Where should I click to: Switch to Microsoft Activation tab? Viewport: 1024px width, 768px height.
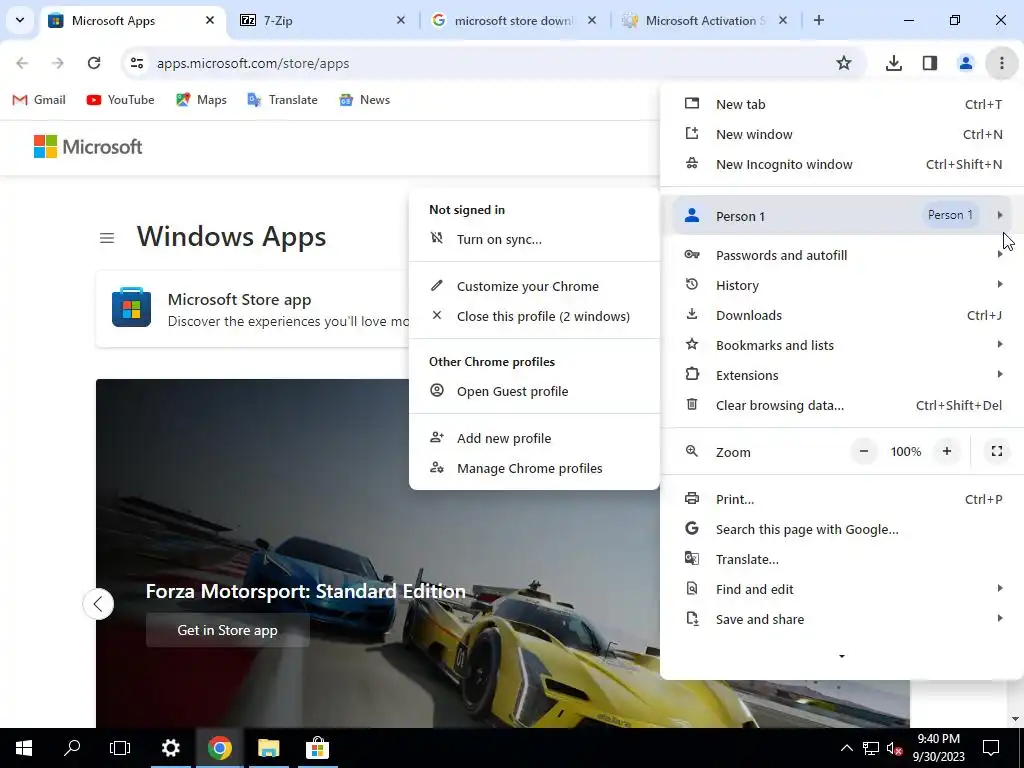[x=705, y=20]
